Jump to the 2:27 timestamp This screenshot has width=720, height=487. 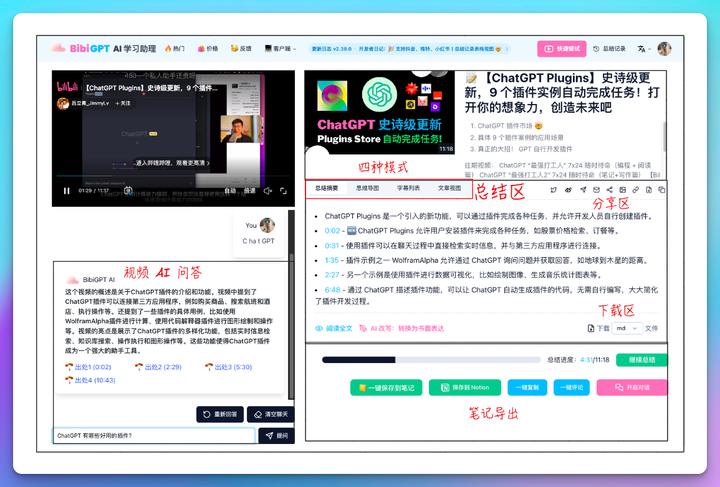pyautogui.click(x=332, y=275)
